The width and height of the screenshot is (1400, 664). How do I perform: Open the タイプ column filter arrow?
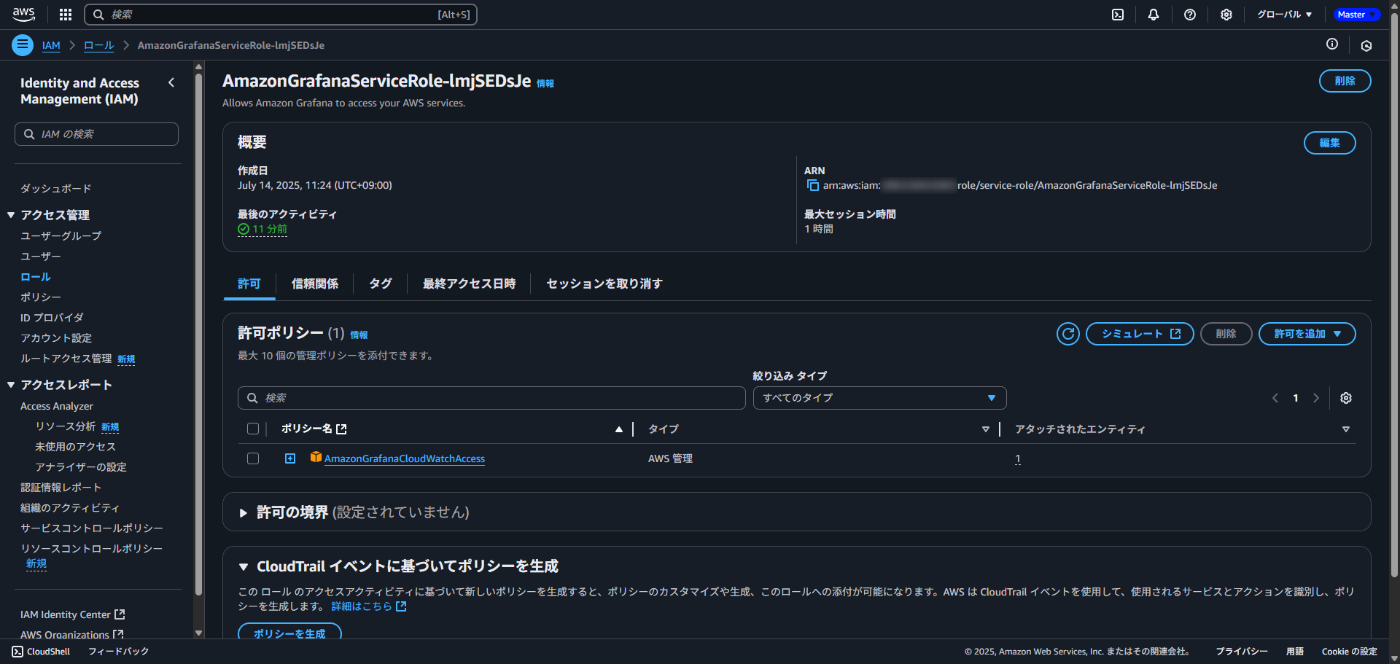(986, 429)
